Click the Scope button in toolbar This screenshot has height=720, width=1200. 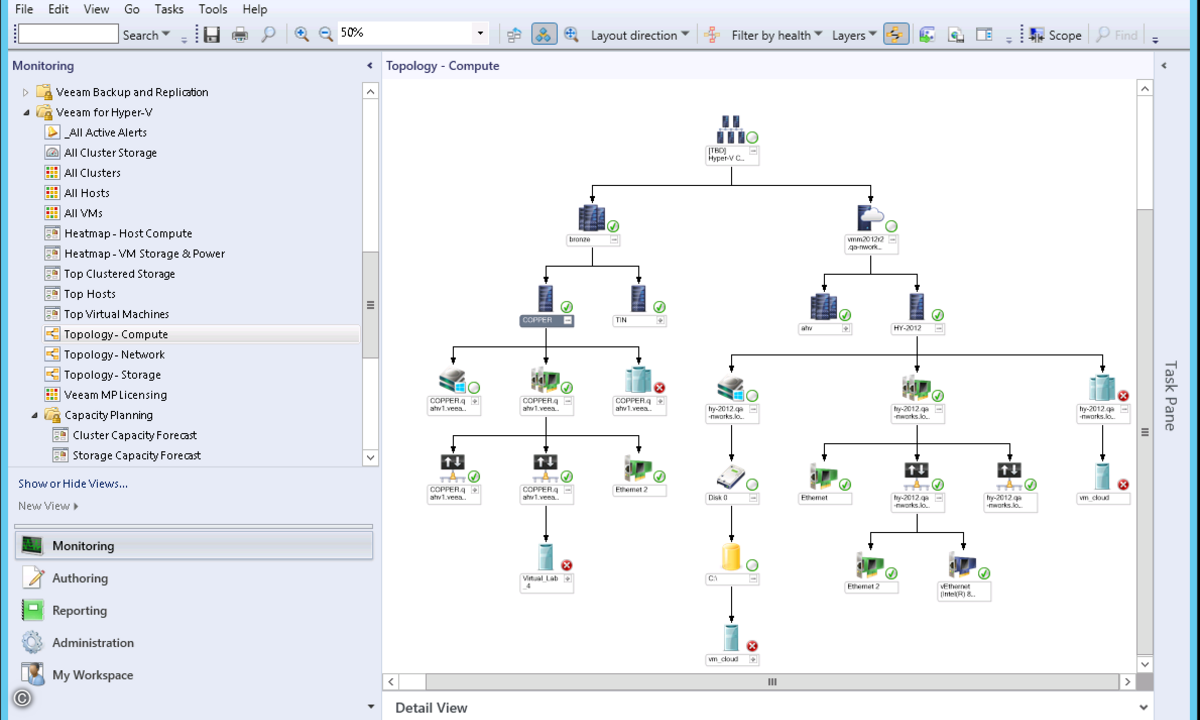[1055, 35]
